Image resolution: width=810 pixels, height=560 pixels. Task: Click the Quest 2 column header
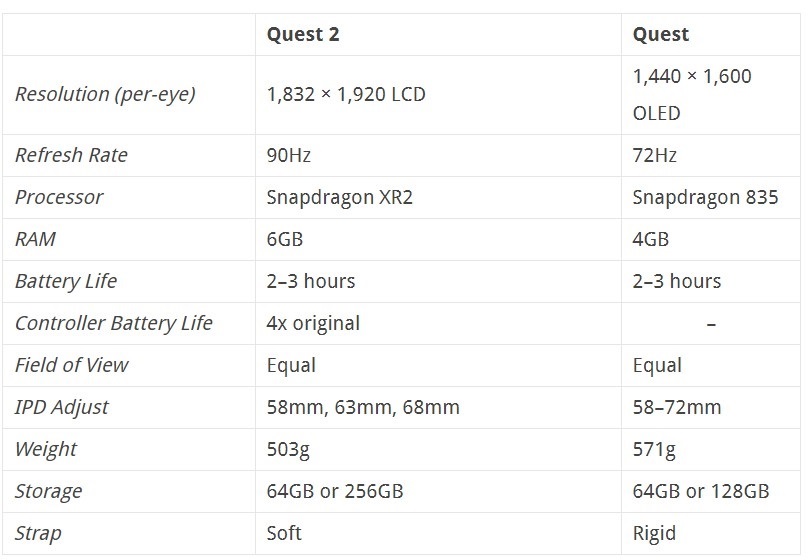(x=303, y=34)
